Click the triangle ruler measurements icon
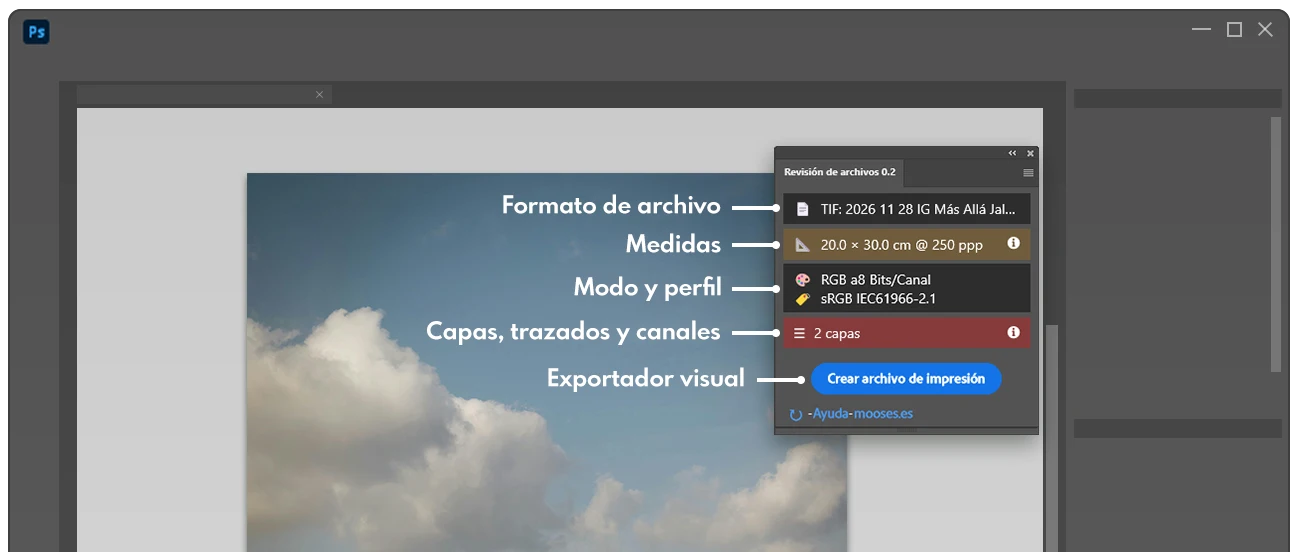The image size is (1300, 552). tap(802, 244)
